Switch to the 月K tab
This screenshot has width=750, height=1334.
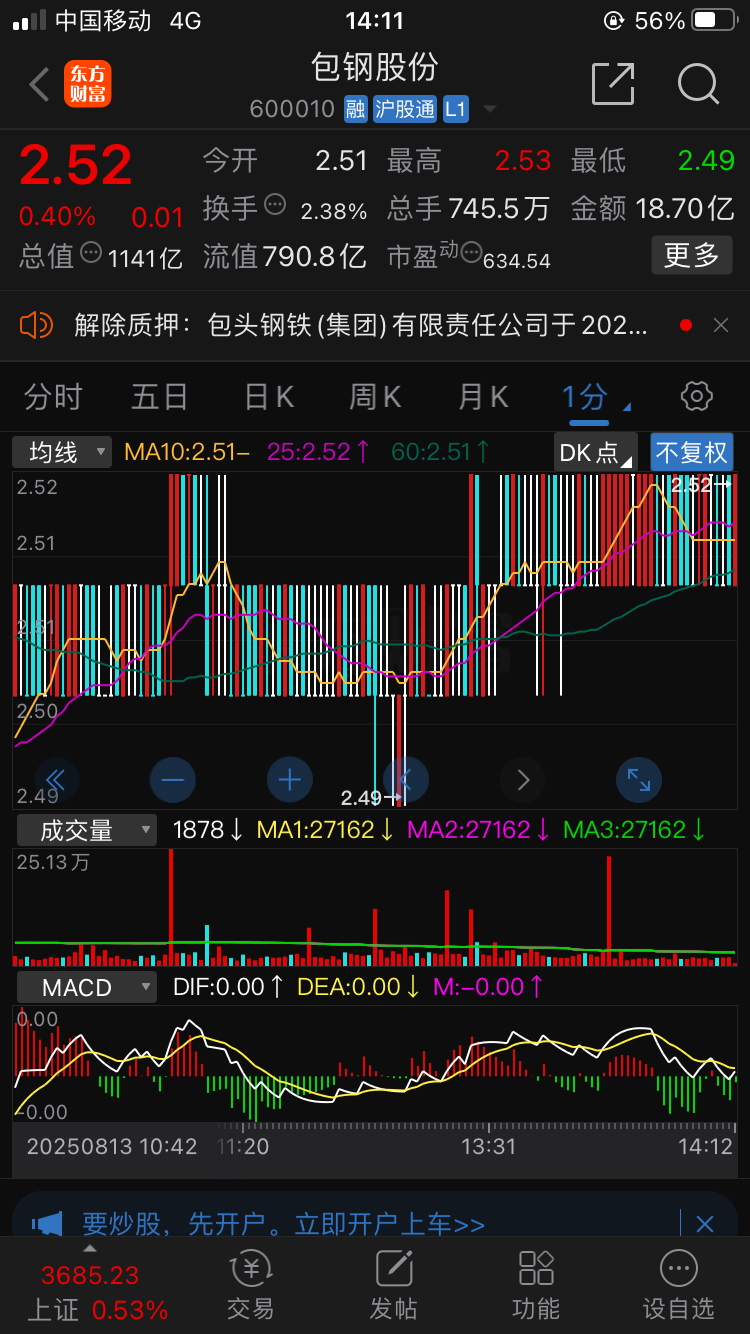coord(483,397)
